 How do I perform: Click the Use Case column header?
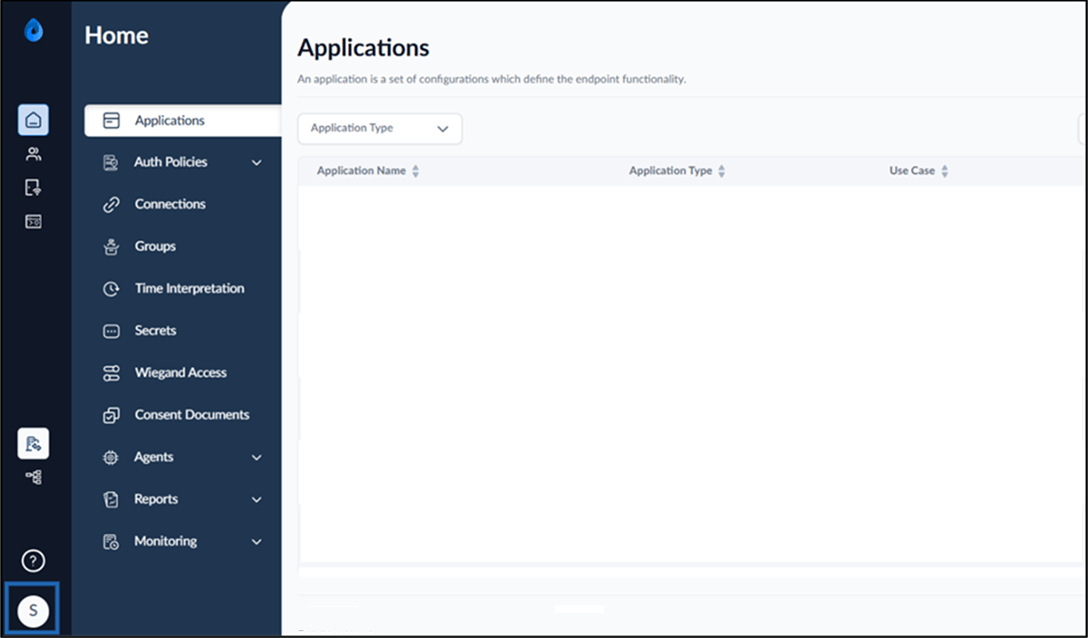click(x=912, y=171)
